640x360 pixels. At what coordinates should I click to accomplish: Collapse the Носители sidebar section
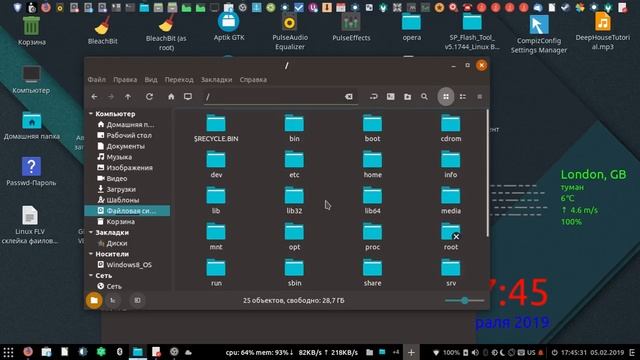pyautogui.click(x=91, y=254)
